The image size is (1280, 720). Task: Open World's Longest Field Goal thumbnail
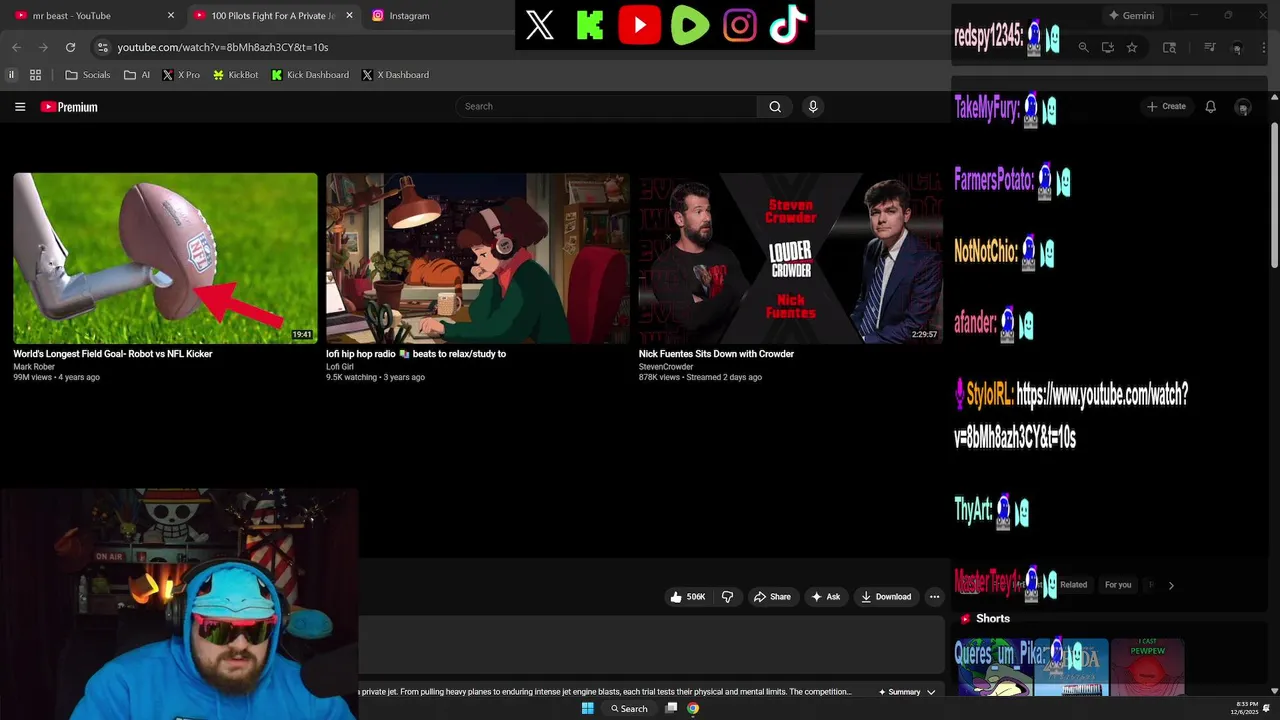click(x=165, y=258)
